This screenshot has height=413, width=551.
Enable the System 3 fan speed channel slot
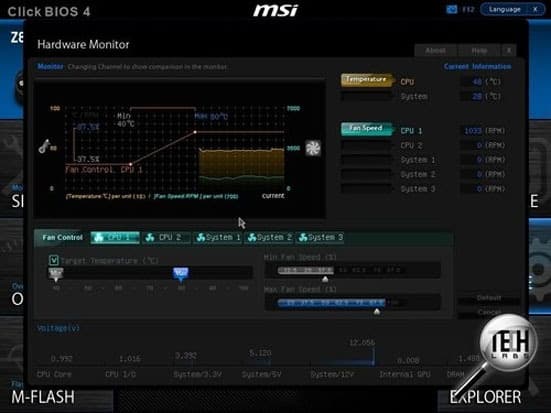[x=366, y=188]
